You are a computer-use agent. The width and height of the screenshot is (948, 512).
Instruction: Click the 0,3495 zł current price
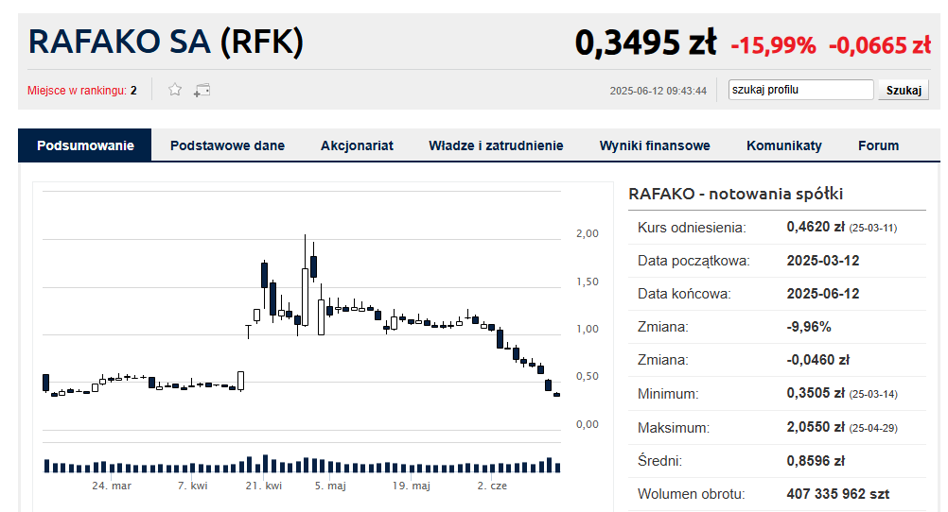(645, 43)
